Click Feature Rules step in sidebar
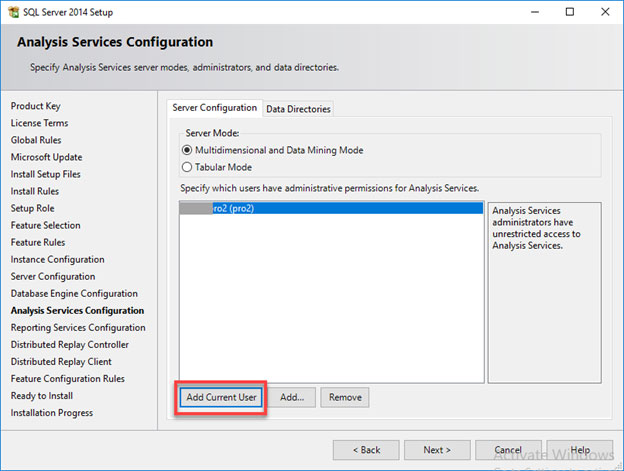Screen dimensions: 624x471 [38, 242]
